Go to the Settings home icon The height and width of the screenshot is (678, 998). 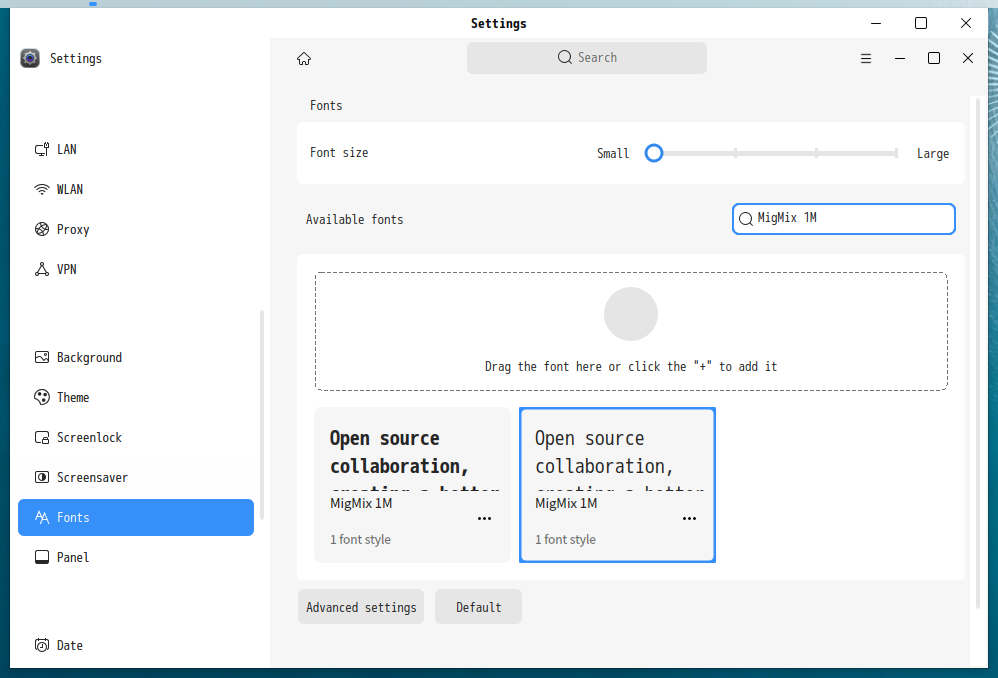pyautogui.click(x=304, y=59)
